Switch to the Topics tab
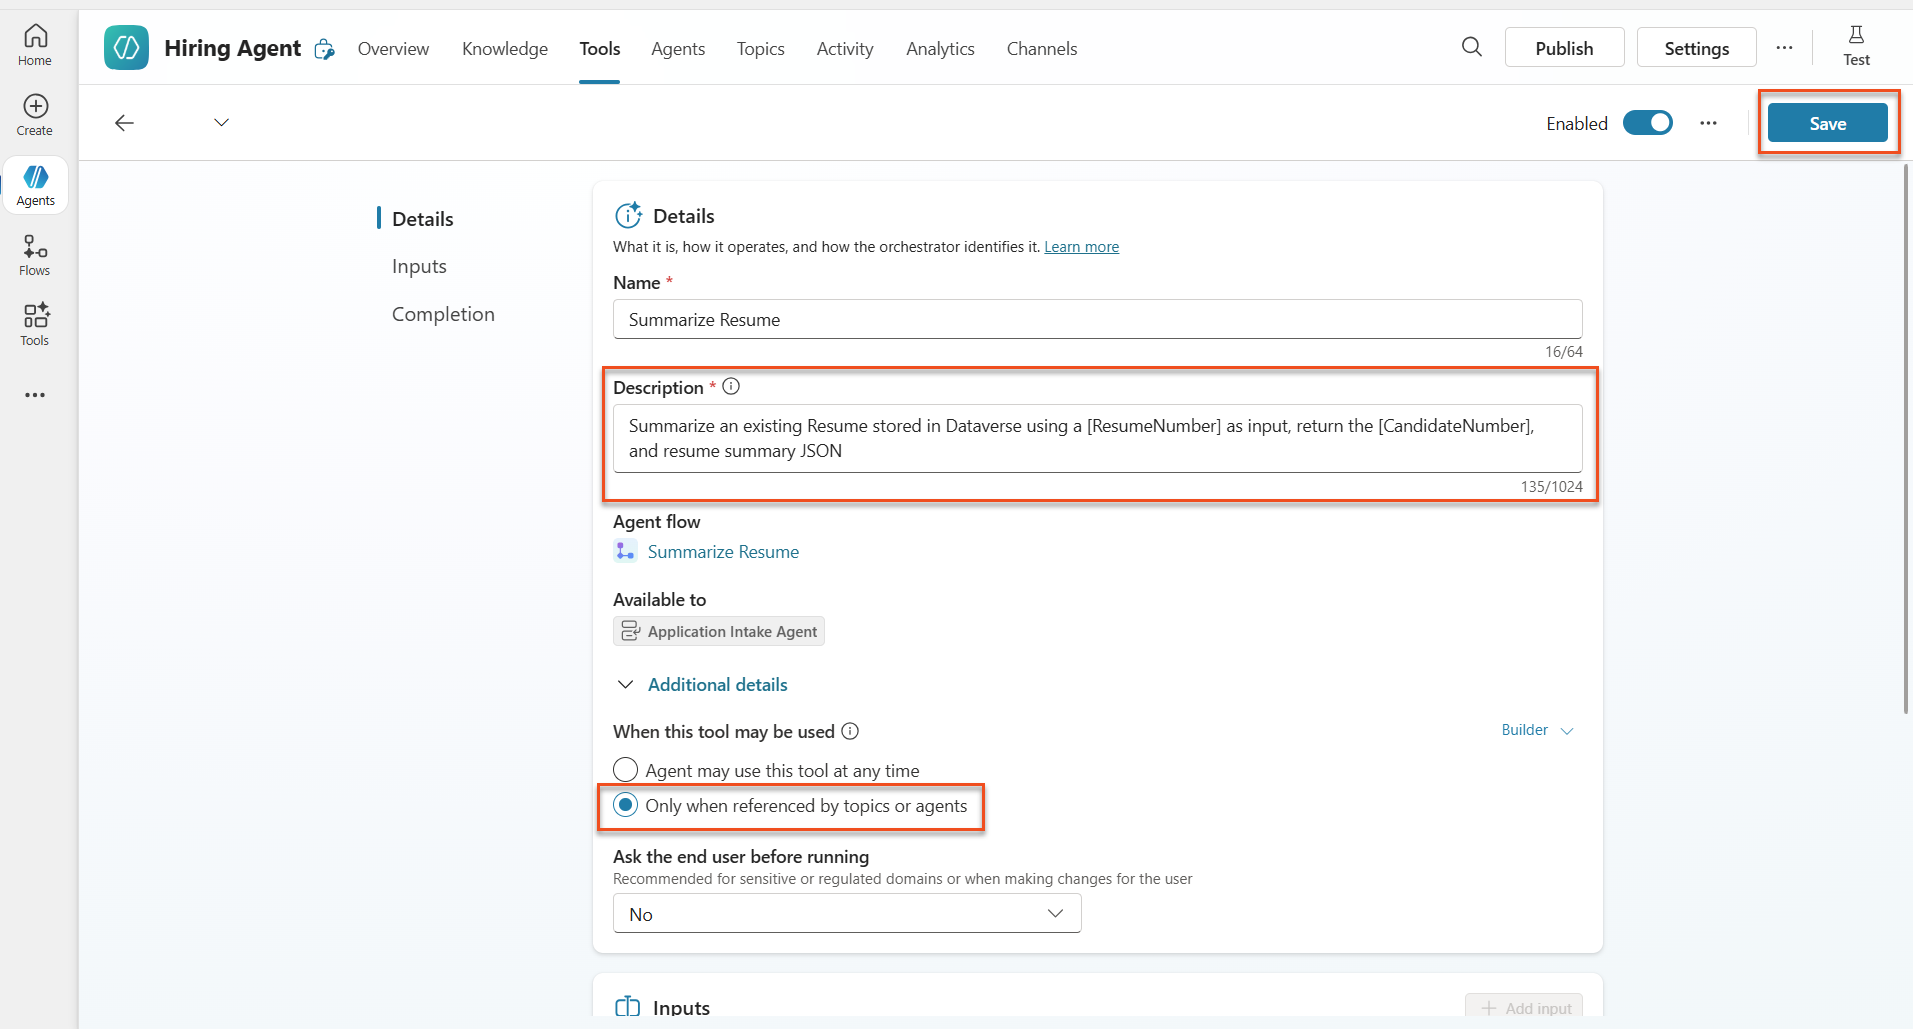1913x1029 pixels. pos(761,48)
